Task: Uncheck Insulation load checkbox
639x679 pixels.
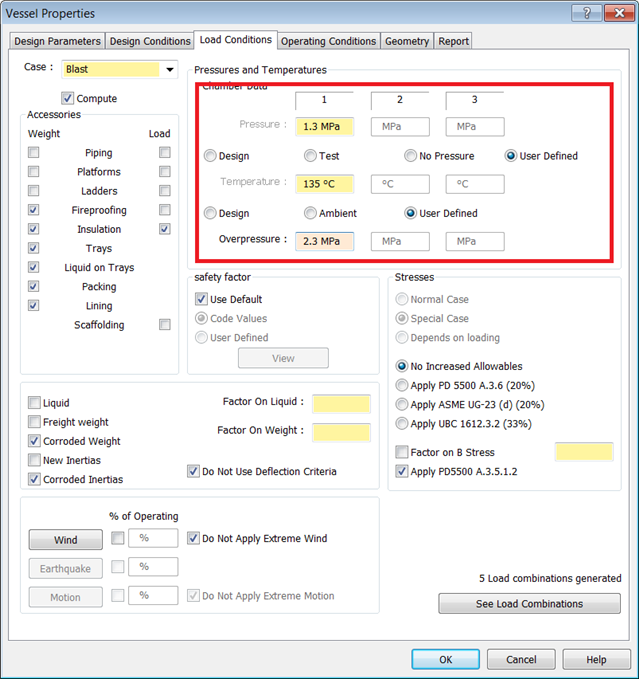Action: click(165, 229)
